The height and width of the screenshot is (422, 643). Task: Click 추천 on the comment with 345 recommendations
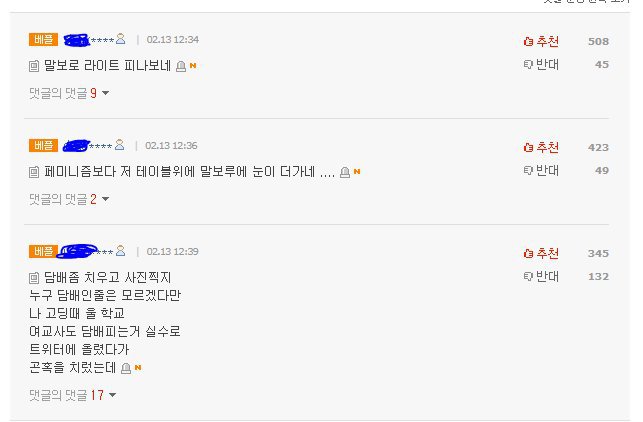[541, 253]
